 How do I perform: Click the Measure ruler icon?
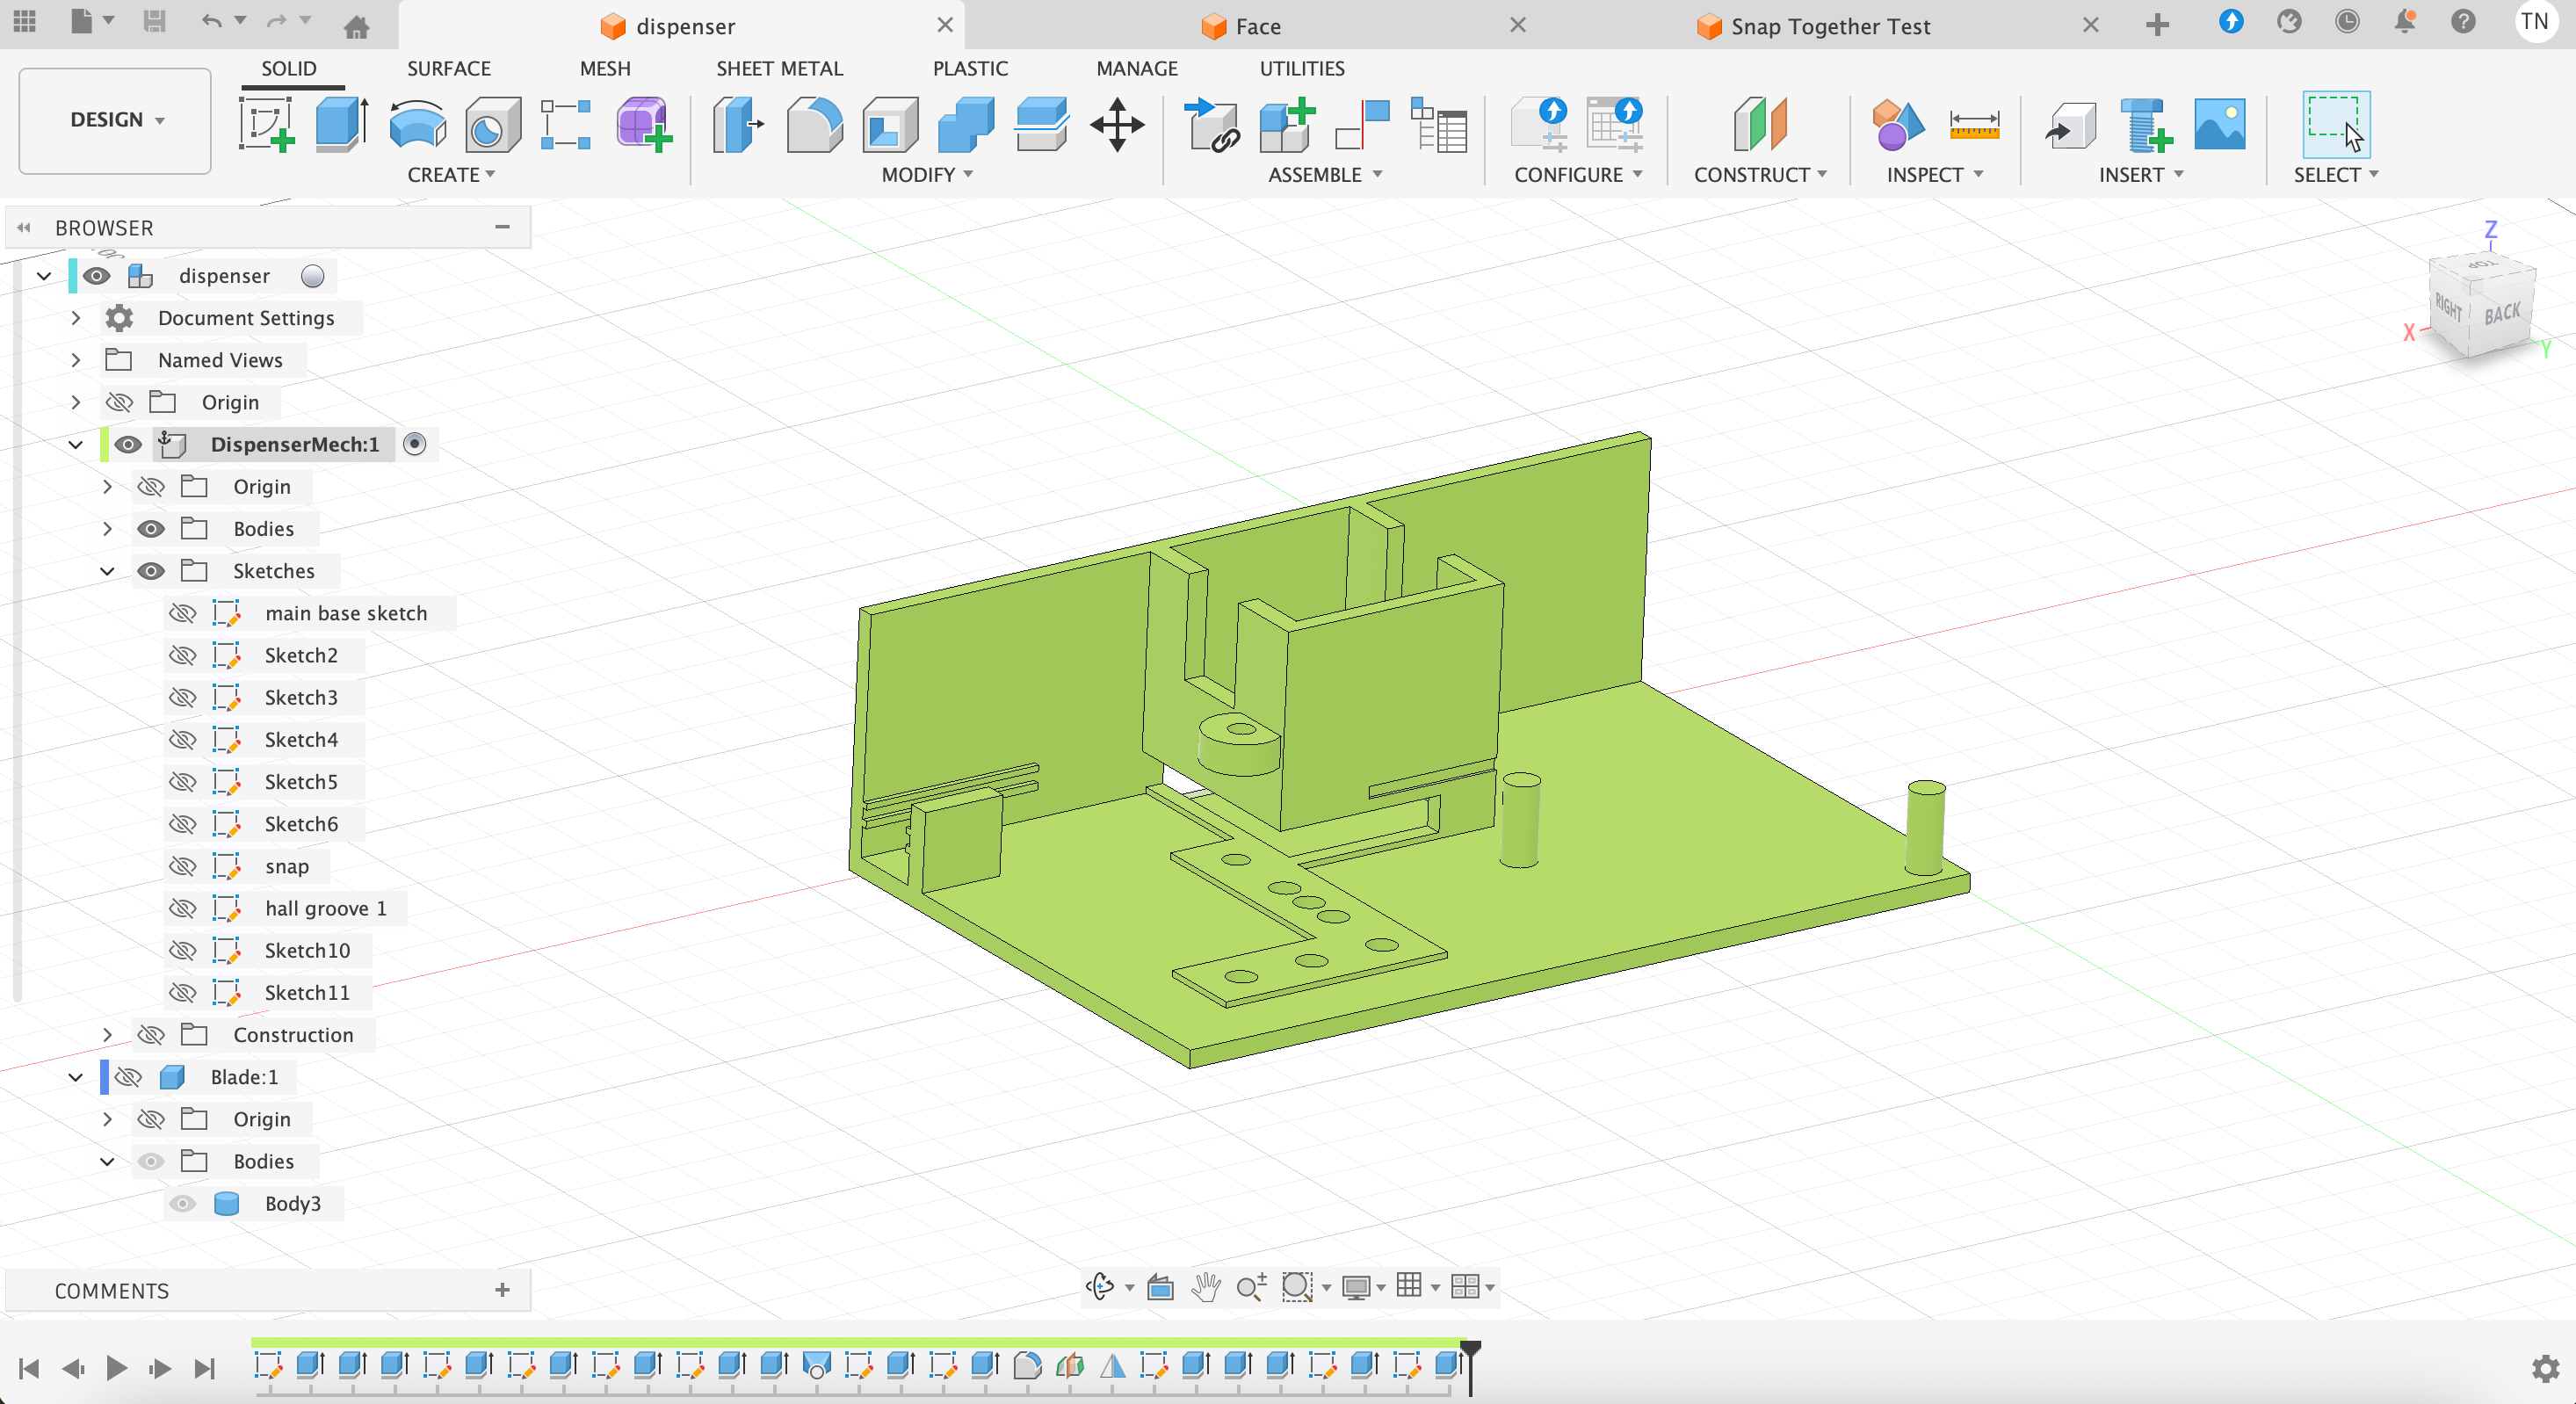click(x=1973, y=124)
